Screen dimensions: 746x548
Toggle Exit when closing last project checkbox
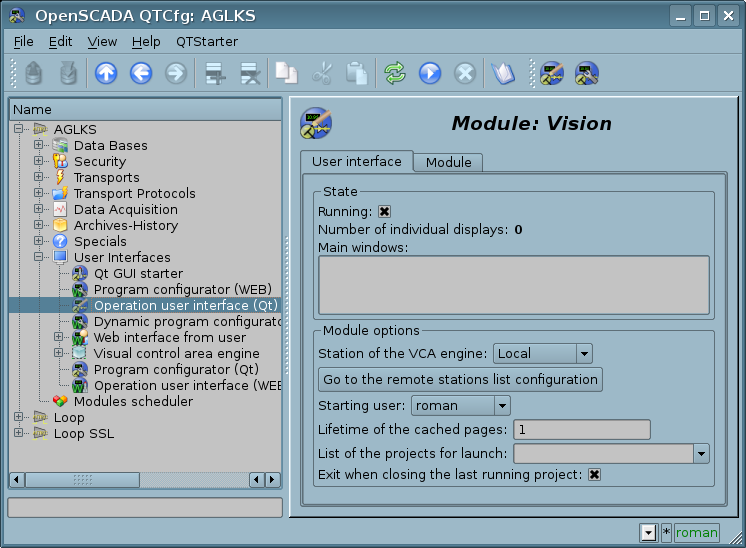(594, 474)
